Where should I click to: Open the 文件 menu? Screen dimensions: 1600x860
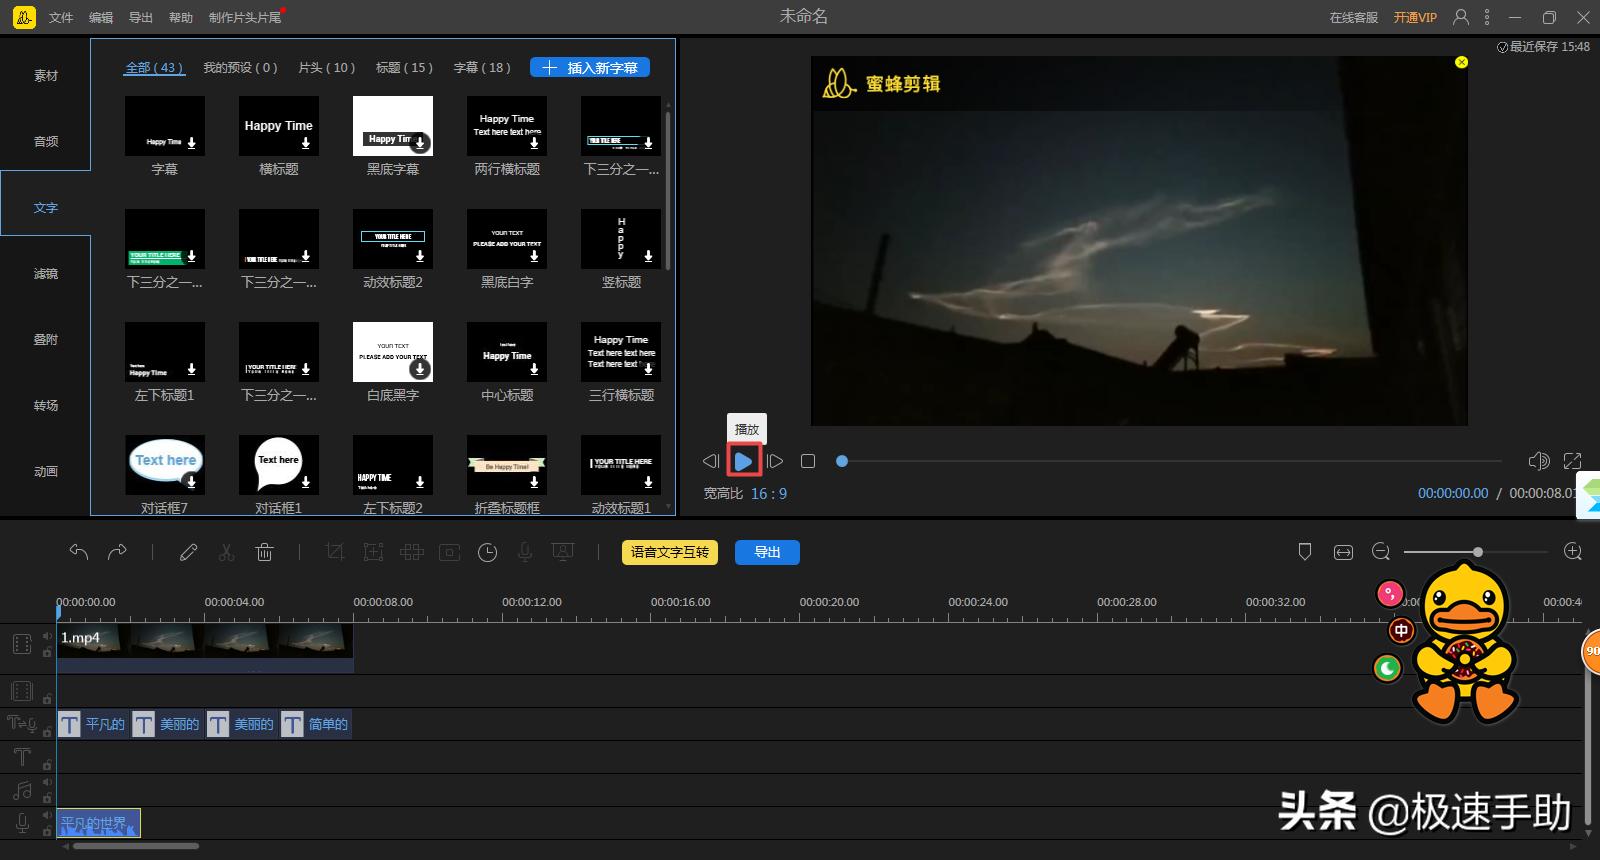[61, 17]
